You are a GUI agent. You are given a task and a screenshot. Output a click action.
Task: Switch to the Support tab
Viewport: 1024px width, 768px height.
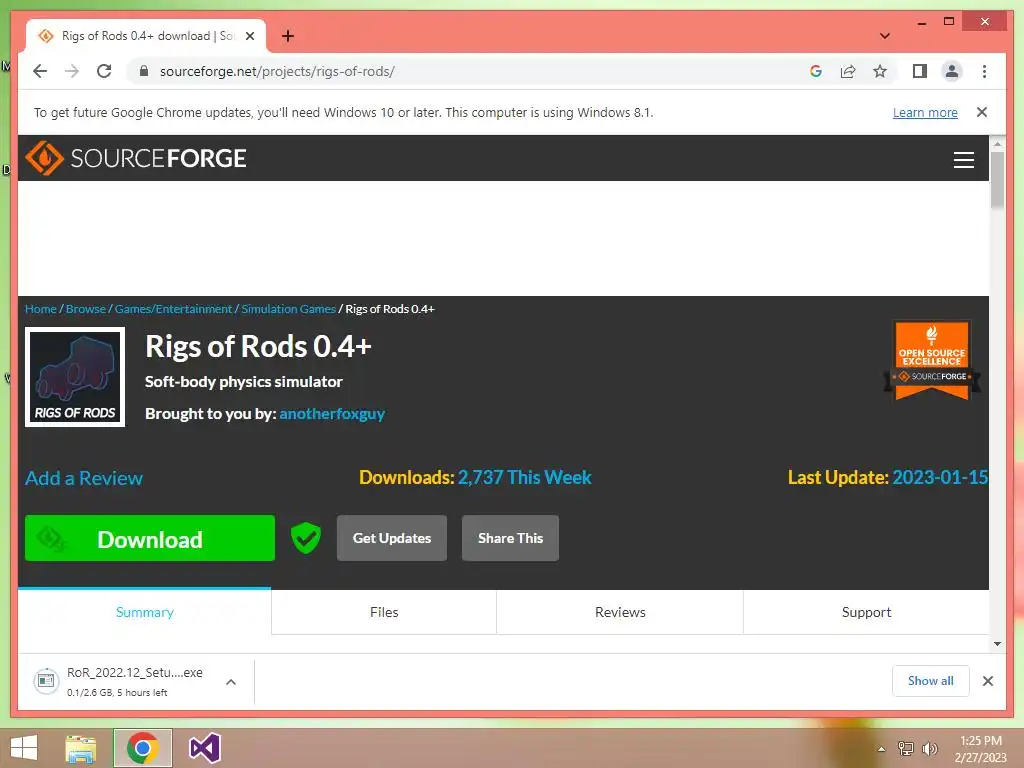(866, 612)
